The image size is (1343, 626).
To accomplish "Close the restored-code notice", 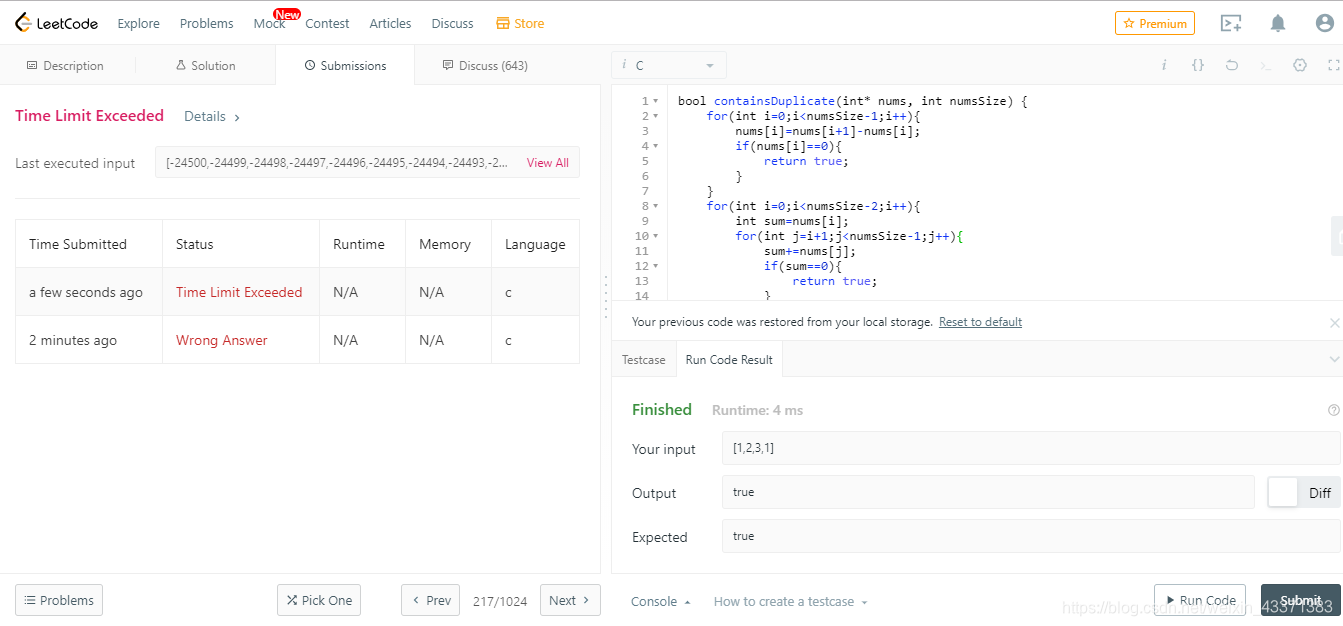I will 1334,323.
